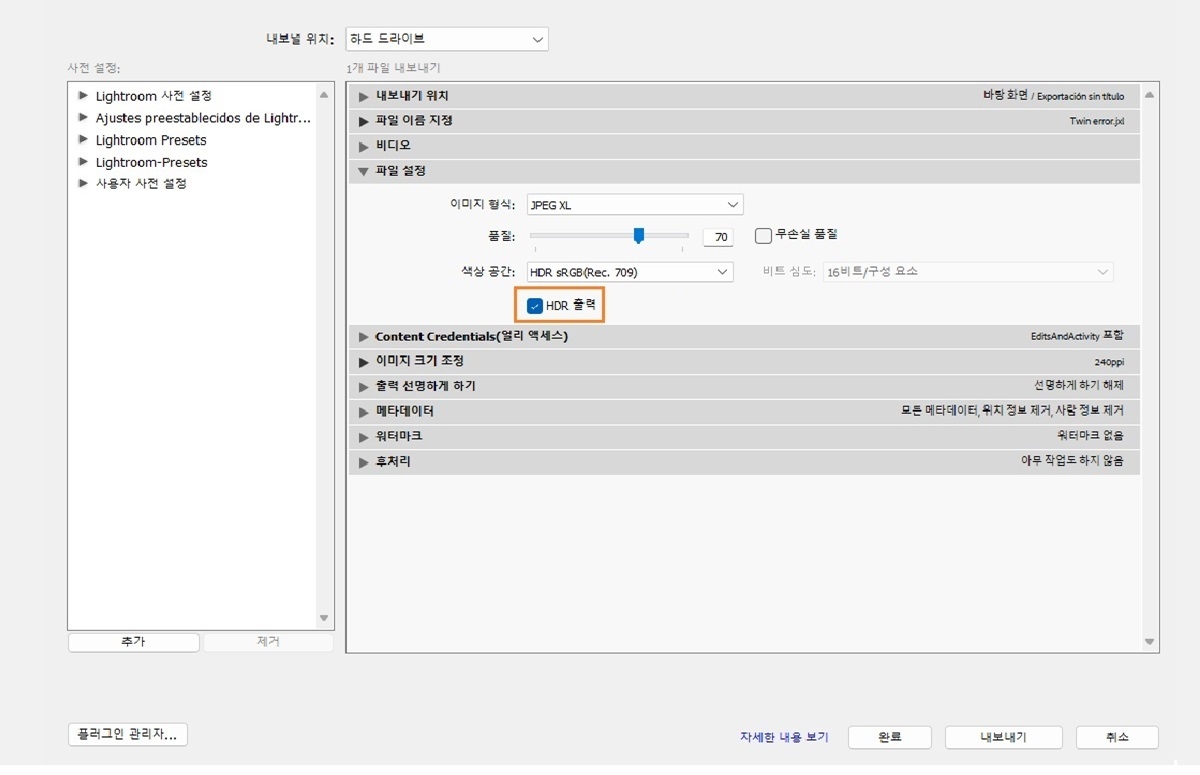Enable the 무손실 품질 checkbox

point(763,236)
